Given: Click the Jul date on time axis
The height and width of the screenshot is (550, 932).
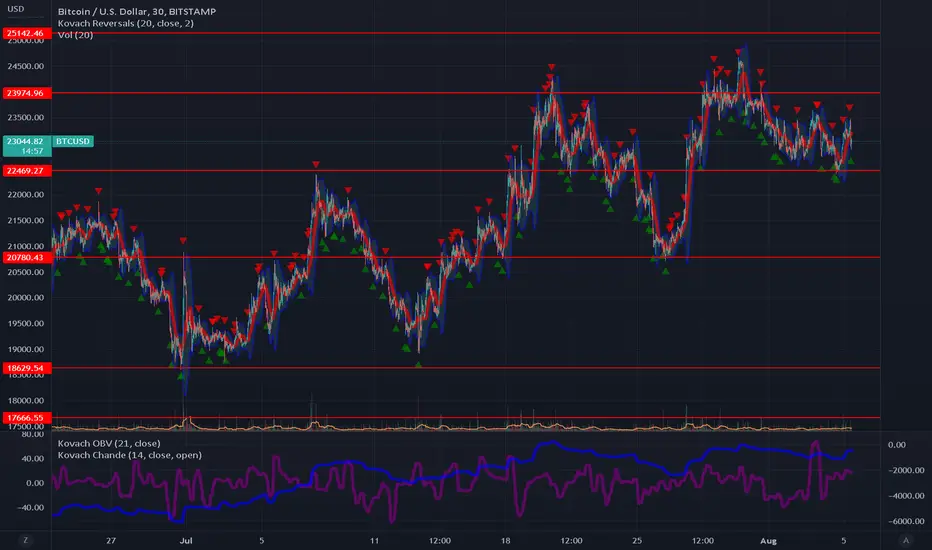Looking at the screenshot, I should [x=186, y=540].
